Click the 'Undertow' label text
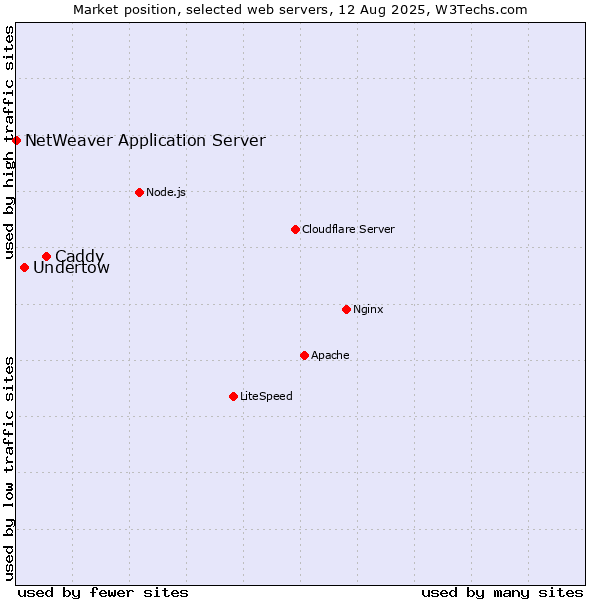The width and height of the screenshot is (600, 600). 72,267
